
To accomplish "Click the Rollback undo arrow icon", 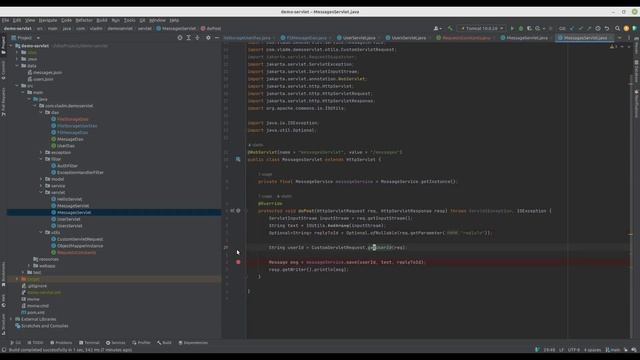I will (607, 29).
